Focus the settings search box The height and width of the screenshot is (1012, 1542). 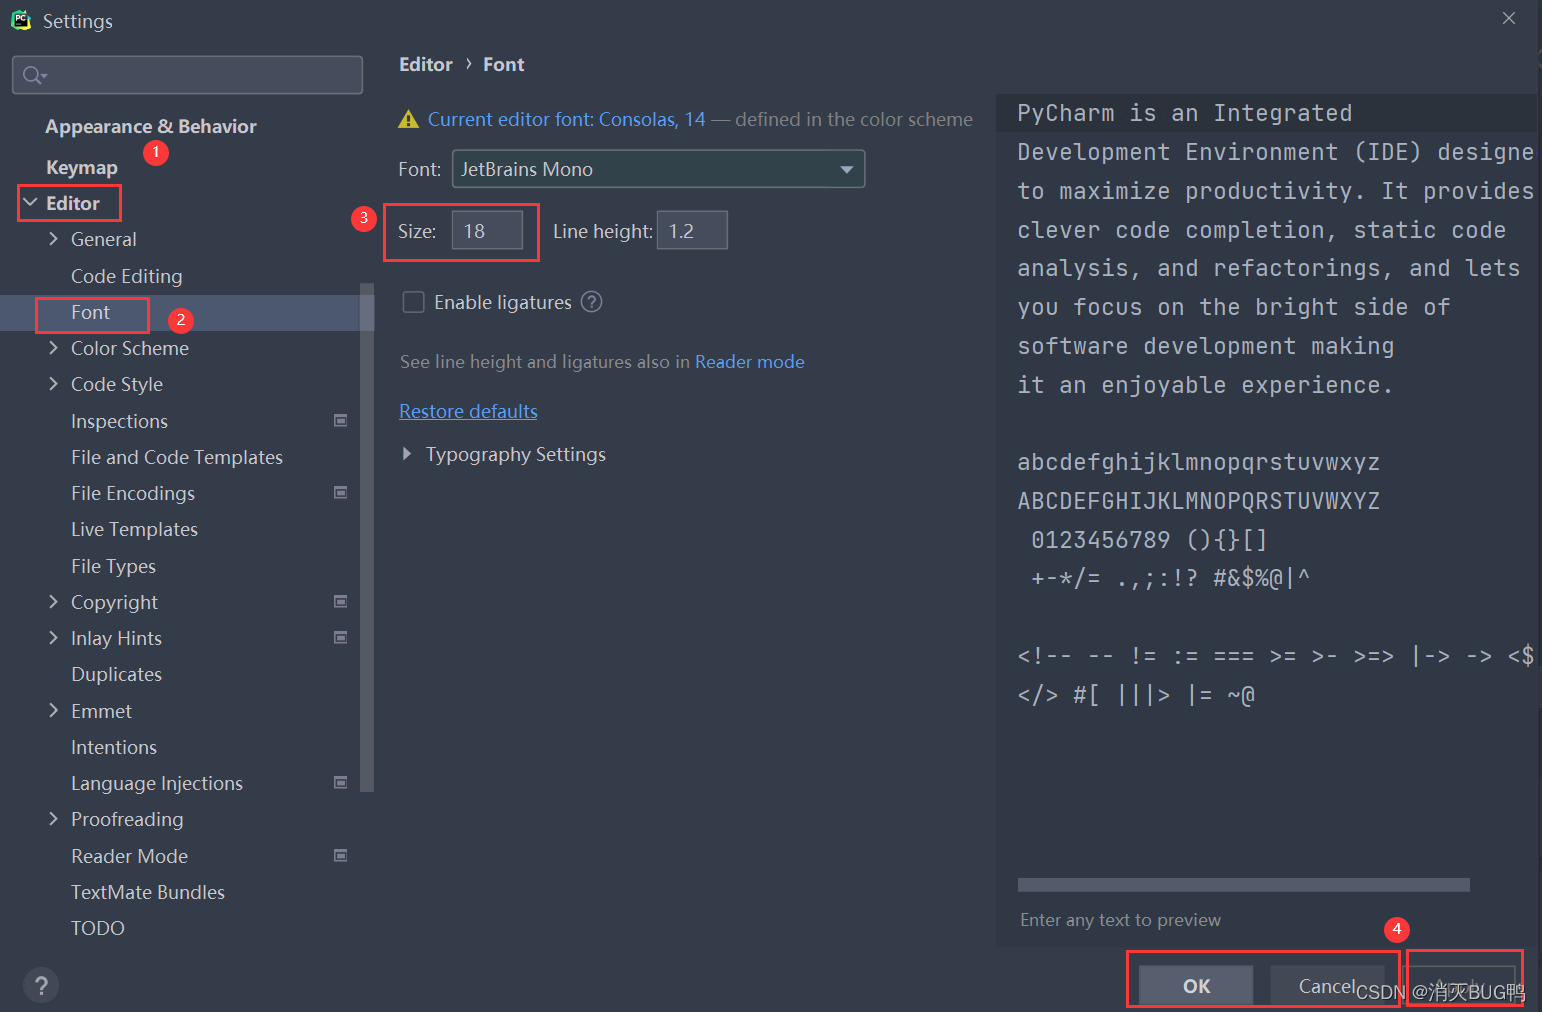pos(187,75)
